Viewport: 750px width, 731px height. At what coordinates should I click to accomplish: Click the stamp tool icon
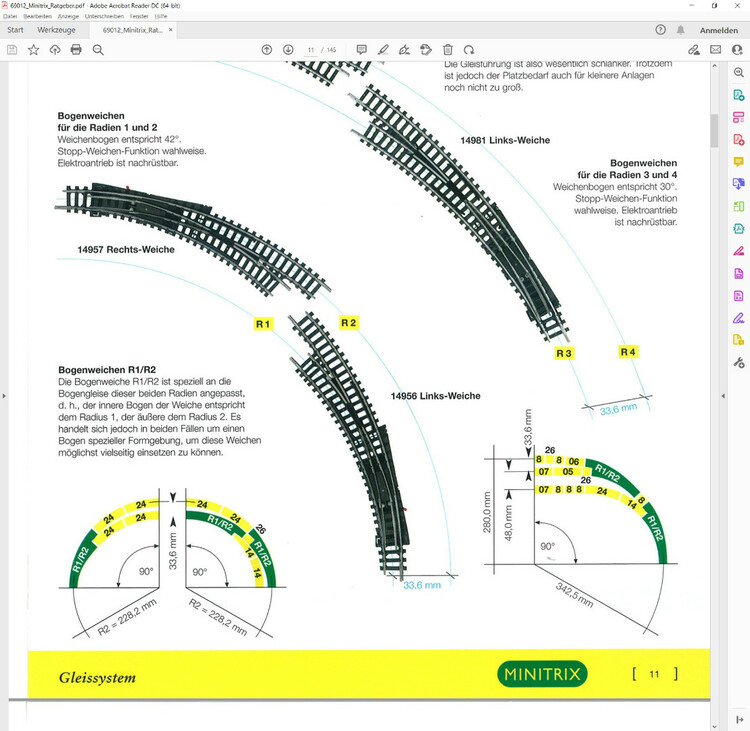[x=426, y=50]
